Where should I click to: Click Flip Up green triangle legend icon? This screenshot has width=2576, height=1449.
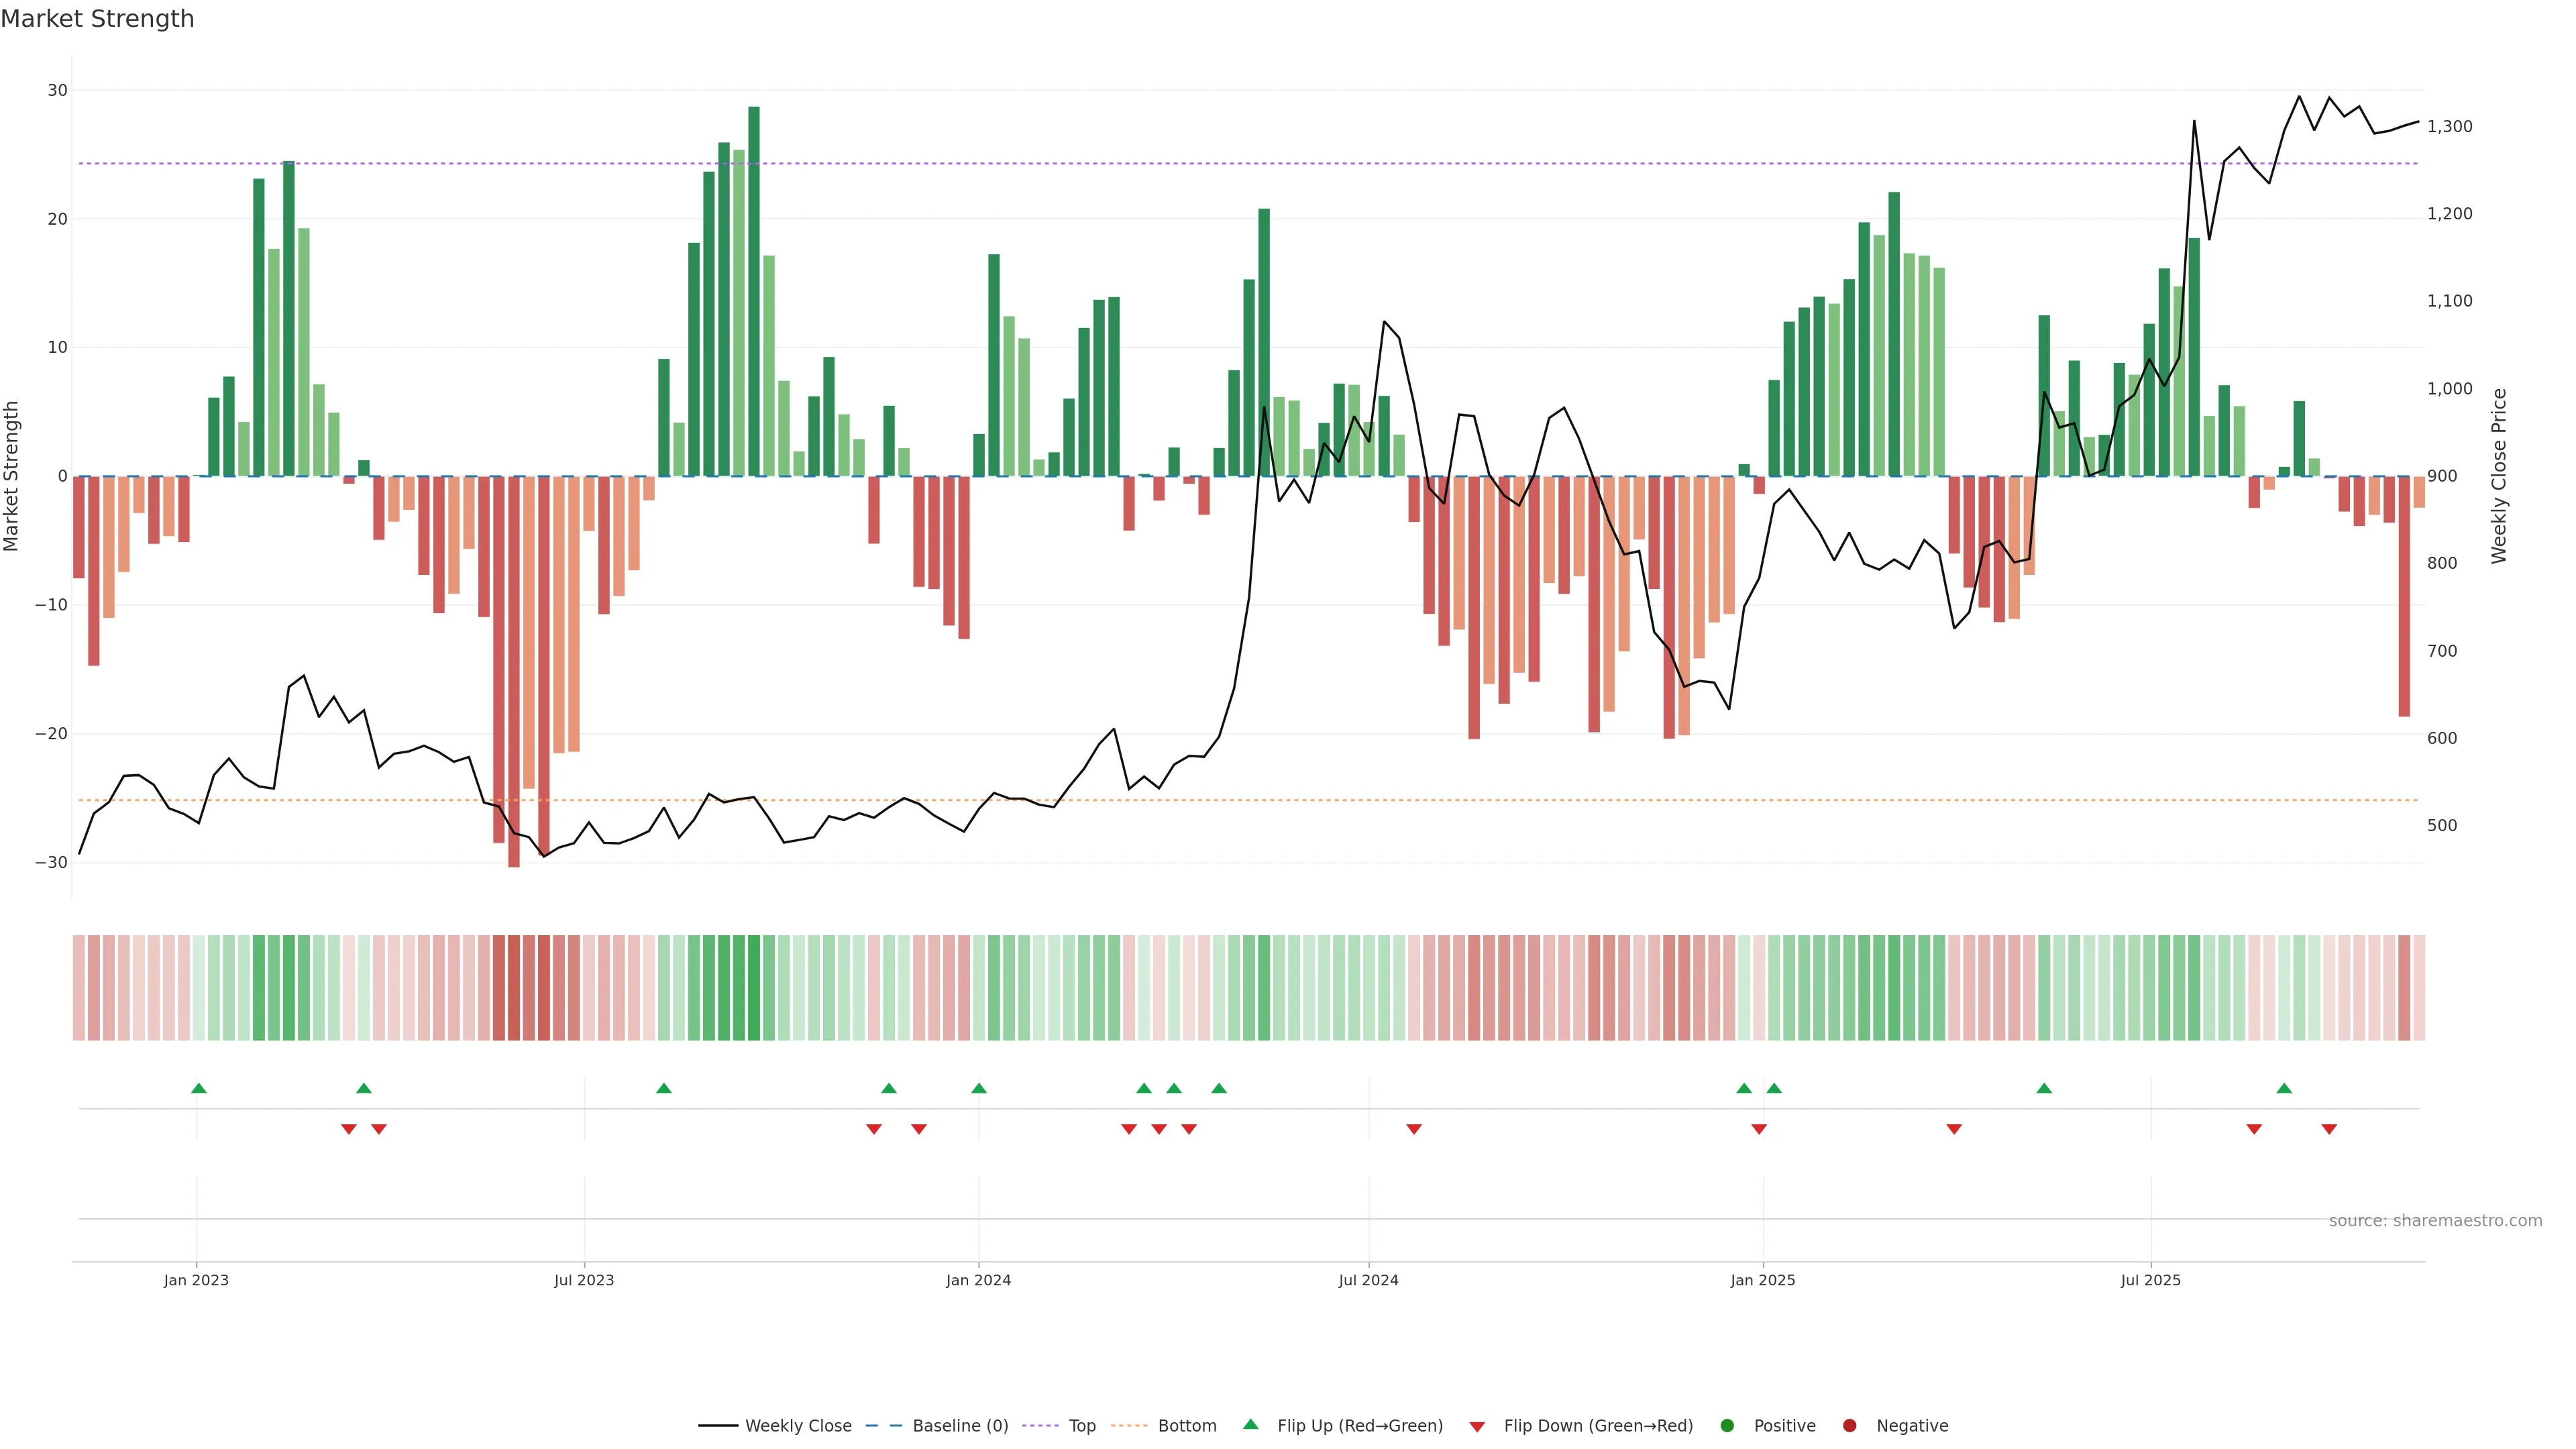pos(1250,1424)
